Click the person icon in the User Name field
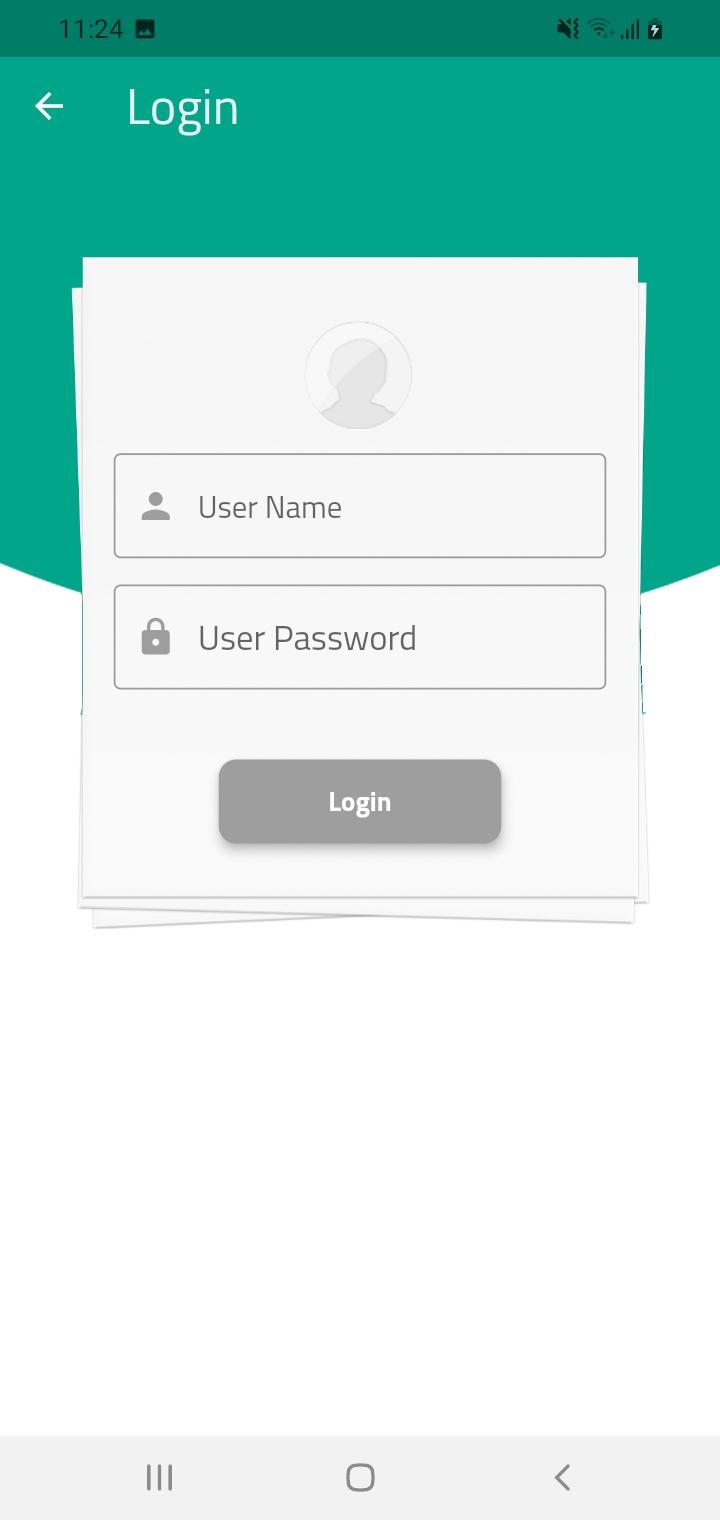This screenshot has width=720, height=1520. click(155, 506)
